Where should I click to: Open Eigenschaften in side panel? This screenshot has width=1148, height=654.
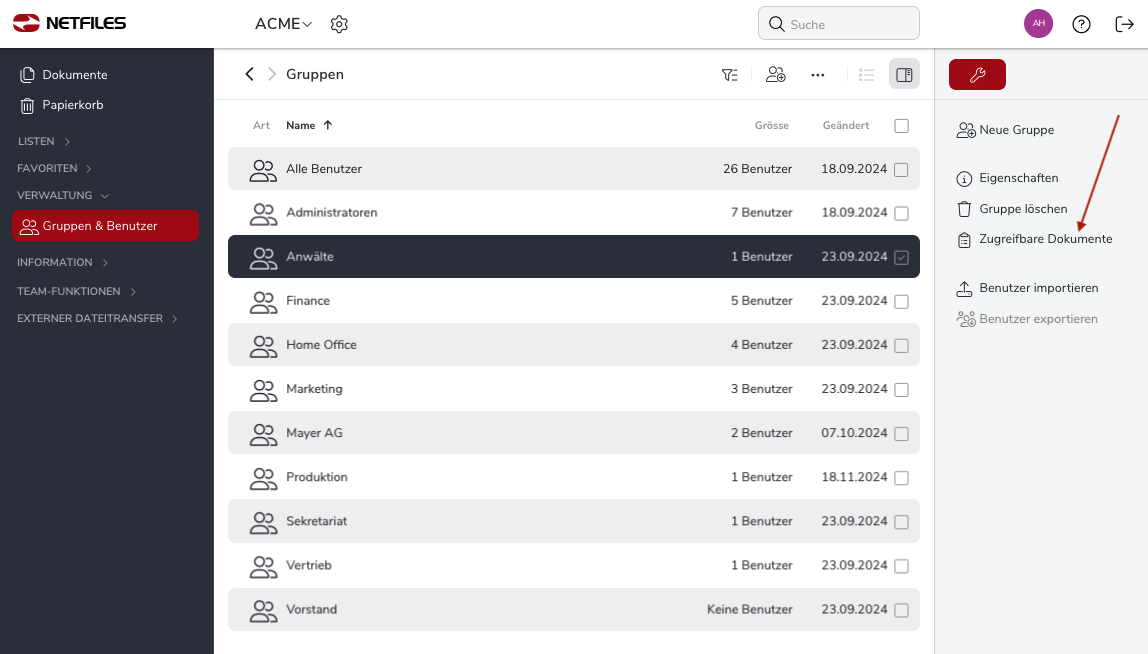pos(1007,178)
